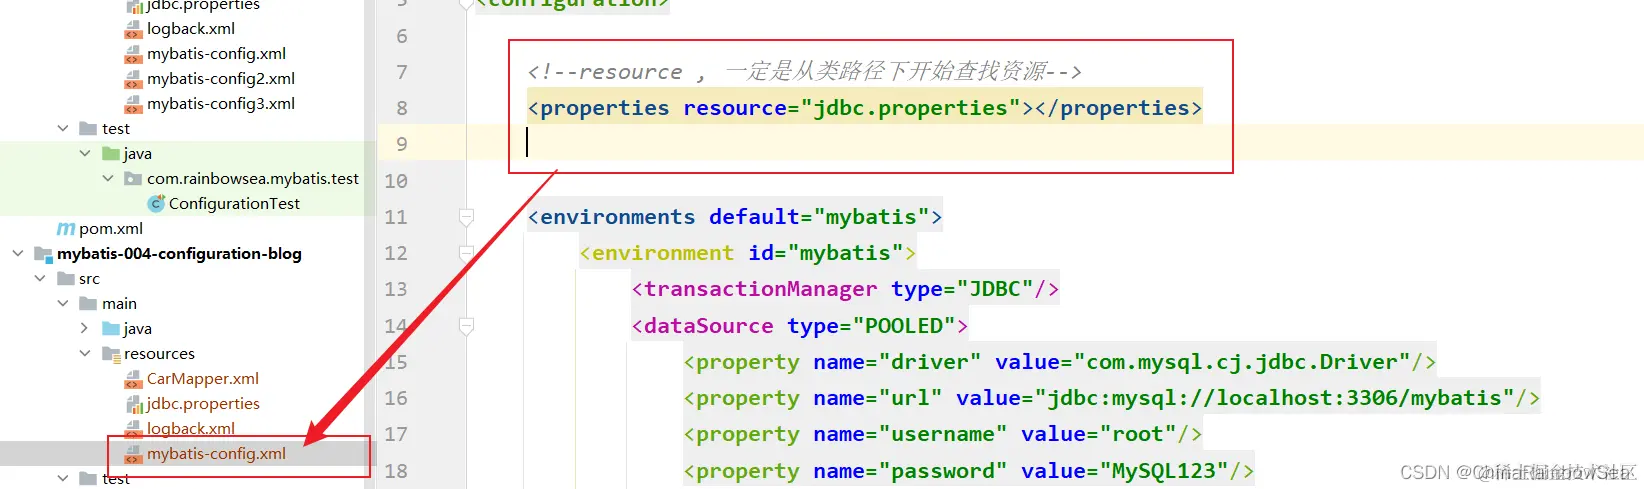The image size is (1644, 489).
Task: Open the orange jdbc.properties file
Action: point(203,404)
